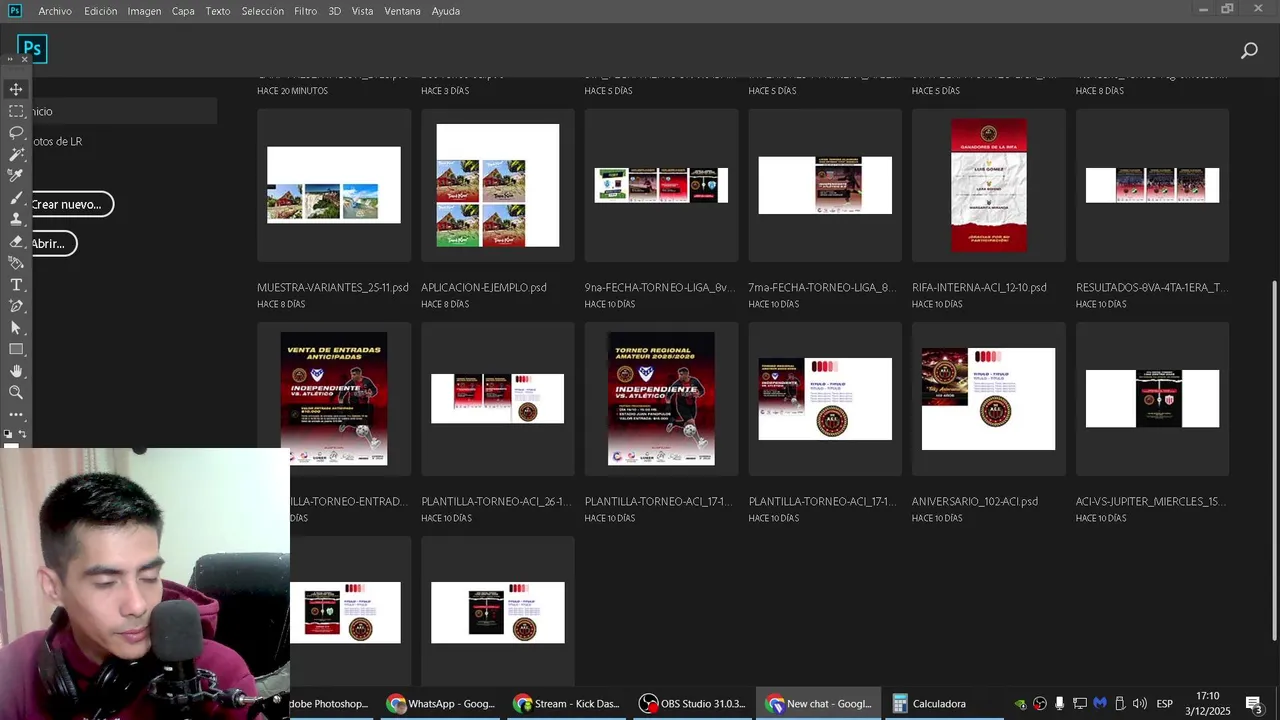Open 9na-FECHA-TORNEO-LIGA thumbnail
Image resolution: width=1280 pixels, height=720 pixels.
point(661,185)
